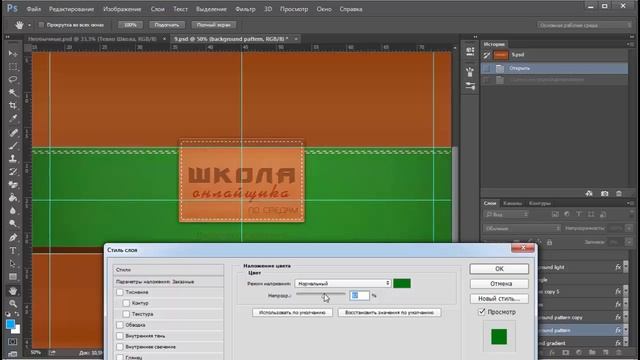Select the Magic Wand tool
This screenshot has height=360, width=640.
tap(13, 93)
